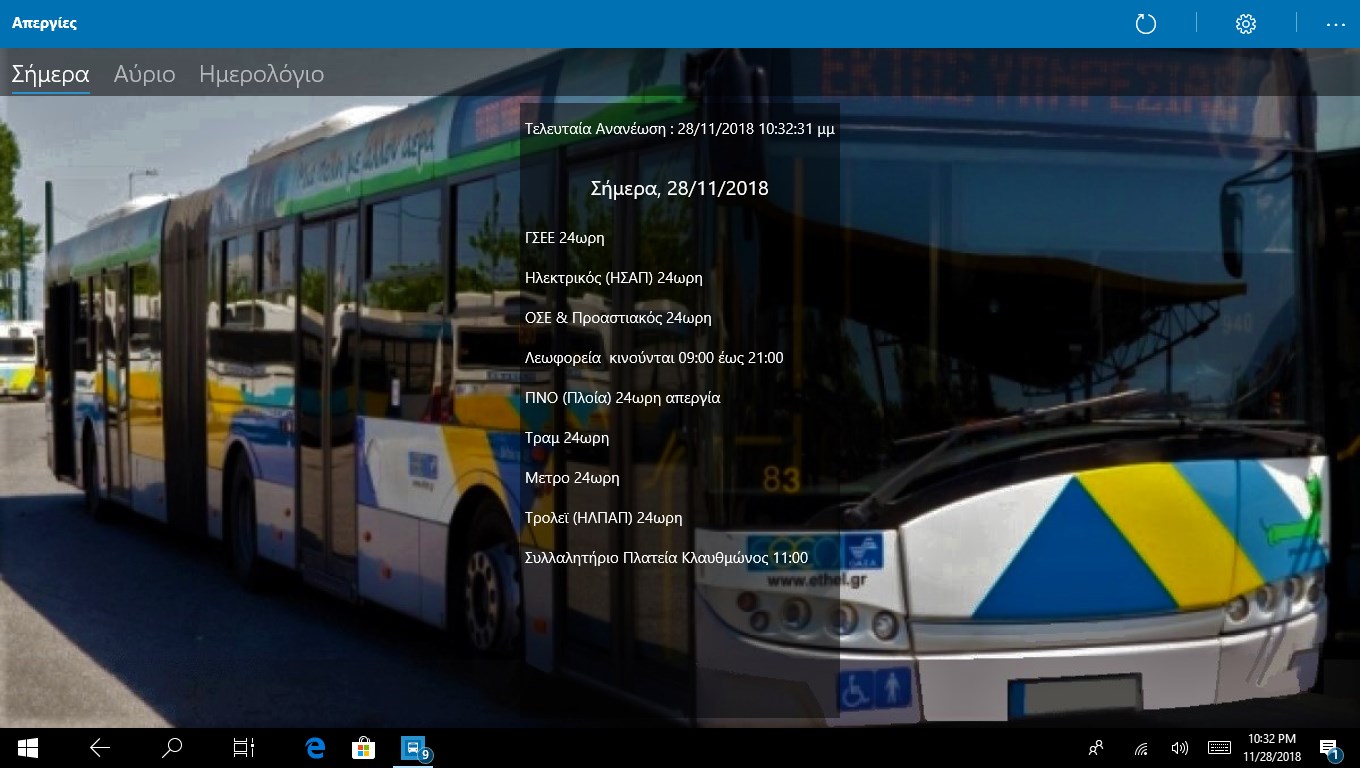Open the more options ellipsis menu
The image size is (1360, 768).
coord(1336,24)
